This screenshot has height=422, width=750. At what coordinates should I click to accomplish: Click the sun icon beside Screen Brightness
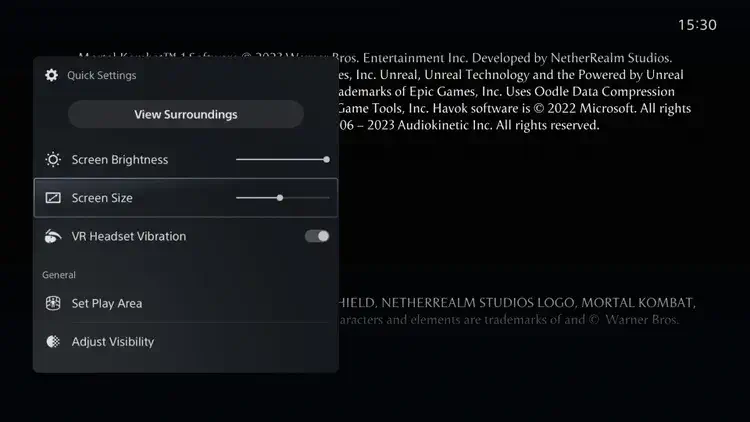(x=53, y=159)
